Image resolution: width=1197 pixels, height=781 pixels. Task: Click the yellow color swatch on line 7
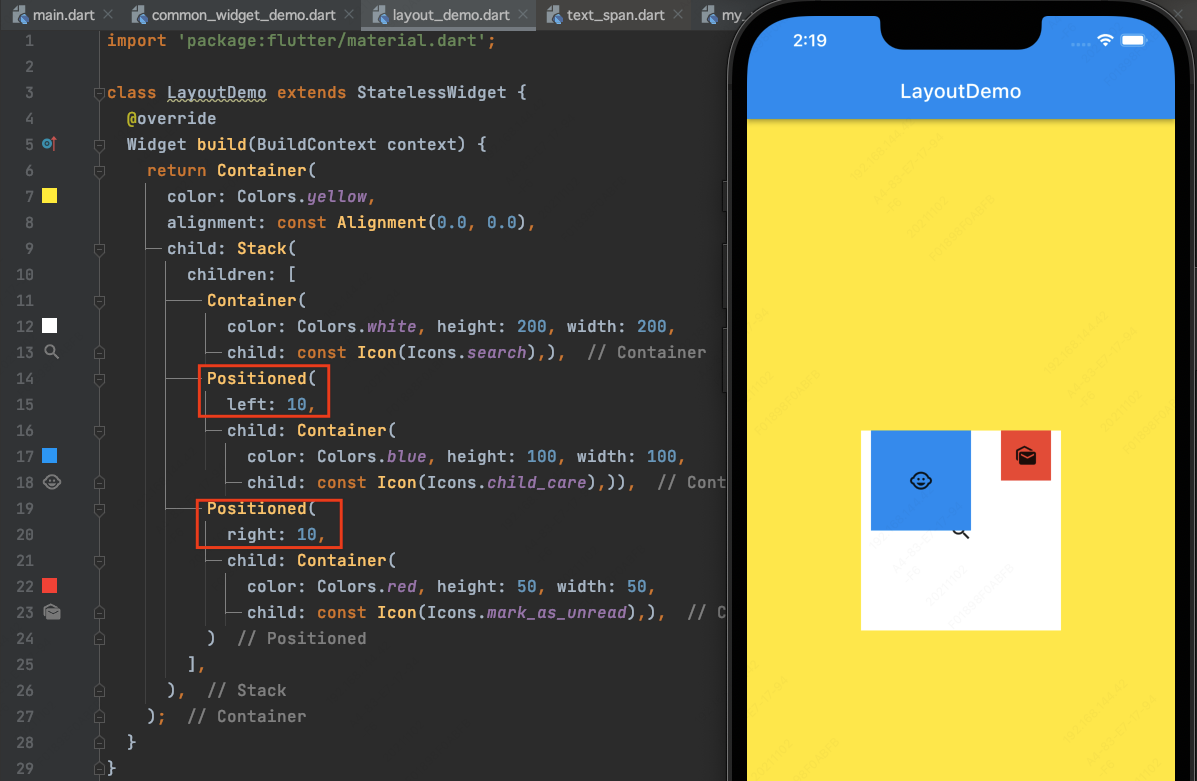(x=50, y=196)
